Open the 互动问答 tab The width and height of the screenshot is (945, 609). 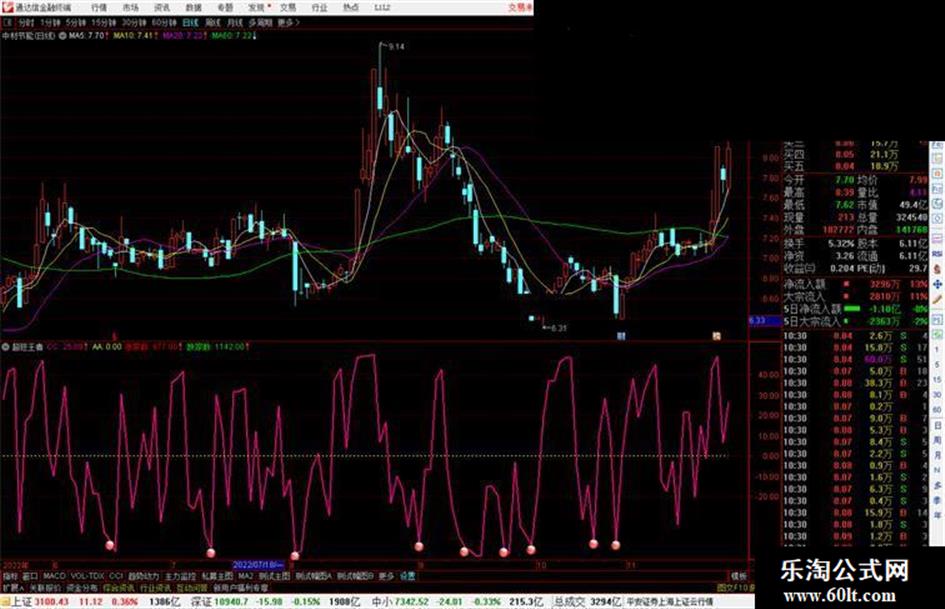191,587
